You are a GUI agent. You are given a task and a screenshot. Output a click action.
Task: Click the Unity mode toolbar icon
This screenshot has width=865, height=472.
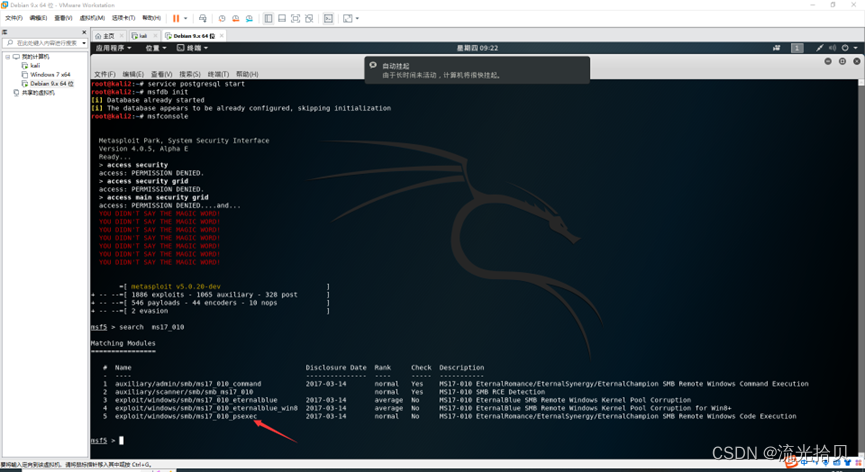(309, 18)
